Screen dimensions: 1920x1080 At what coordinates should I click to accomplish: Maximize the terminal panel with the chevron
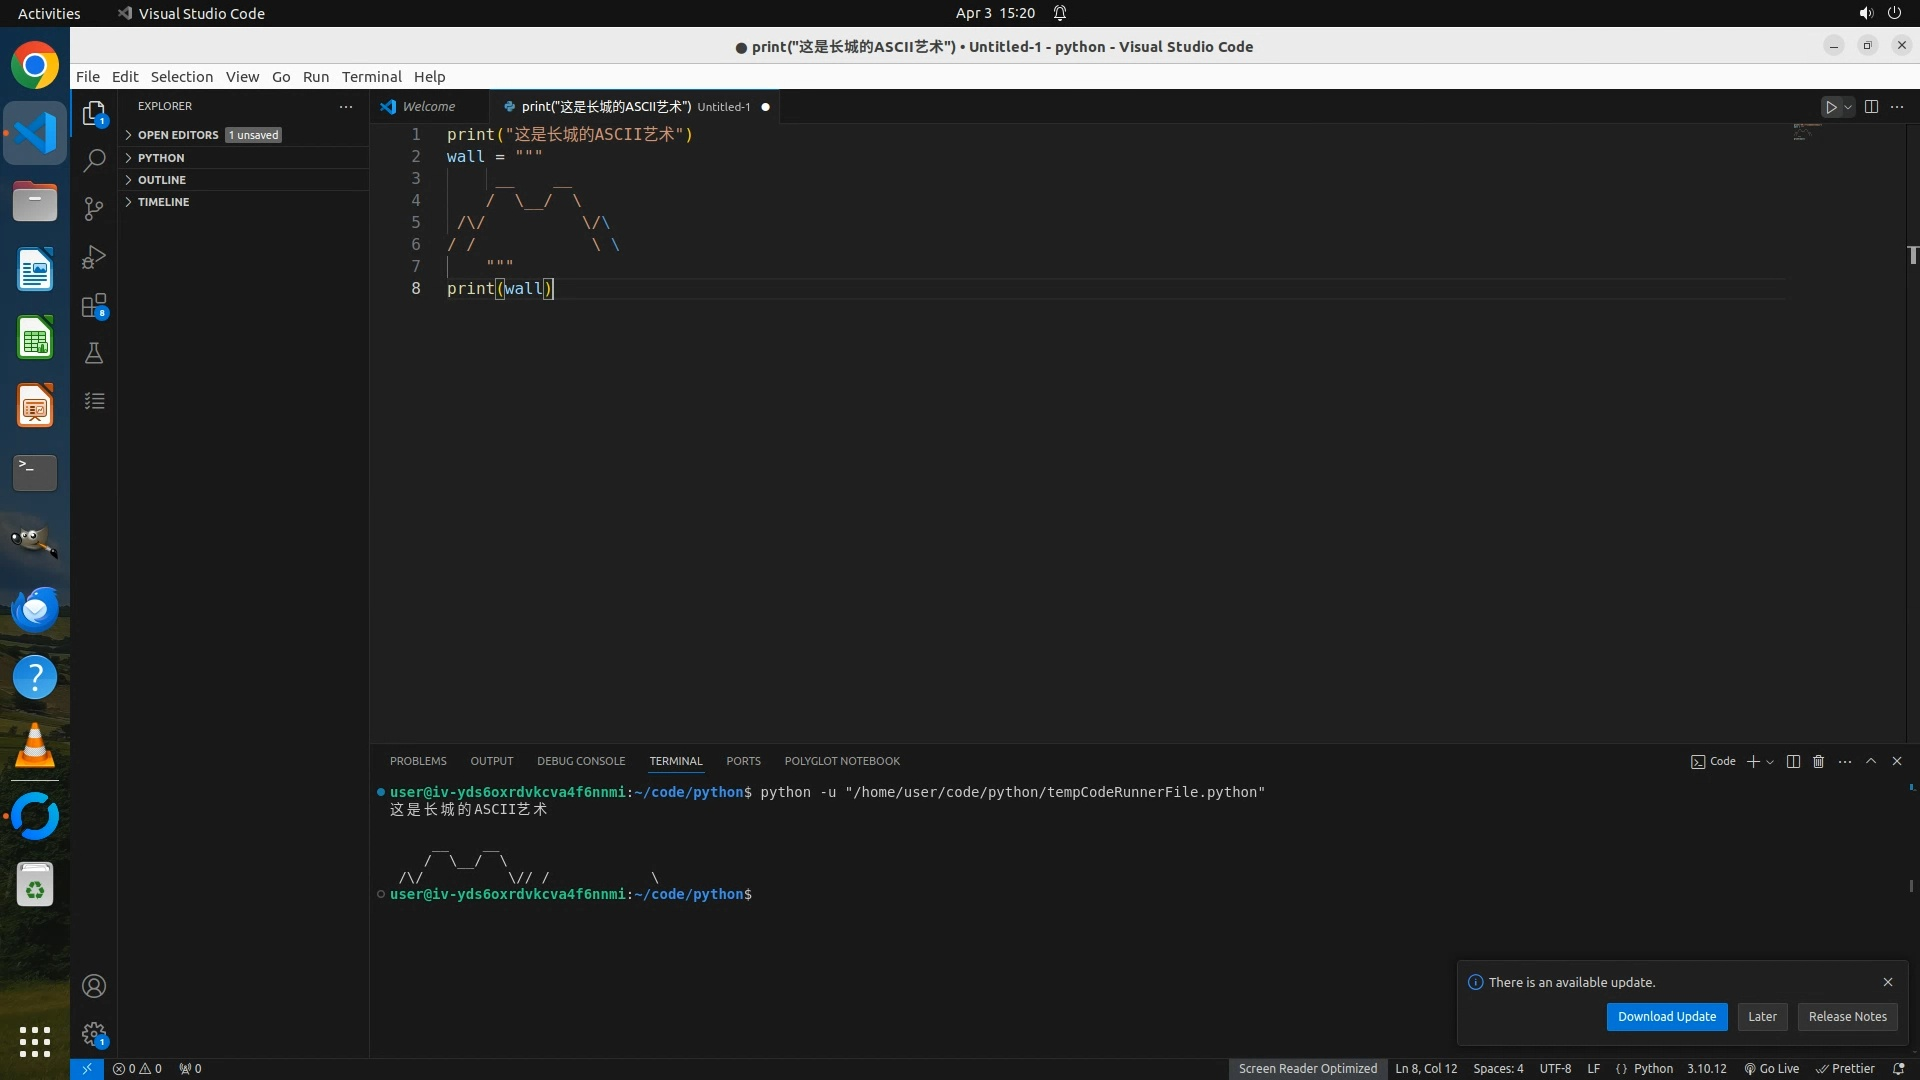(x=1871, y=762)
